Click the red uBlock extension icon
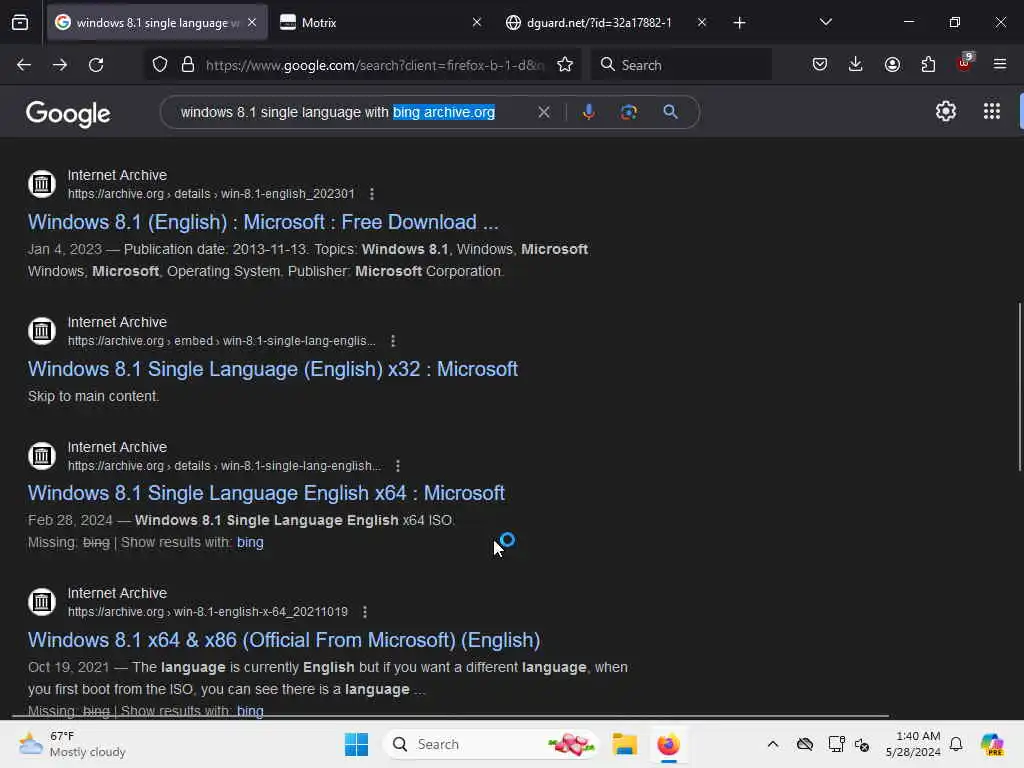 point(965,63)
